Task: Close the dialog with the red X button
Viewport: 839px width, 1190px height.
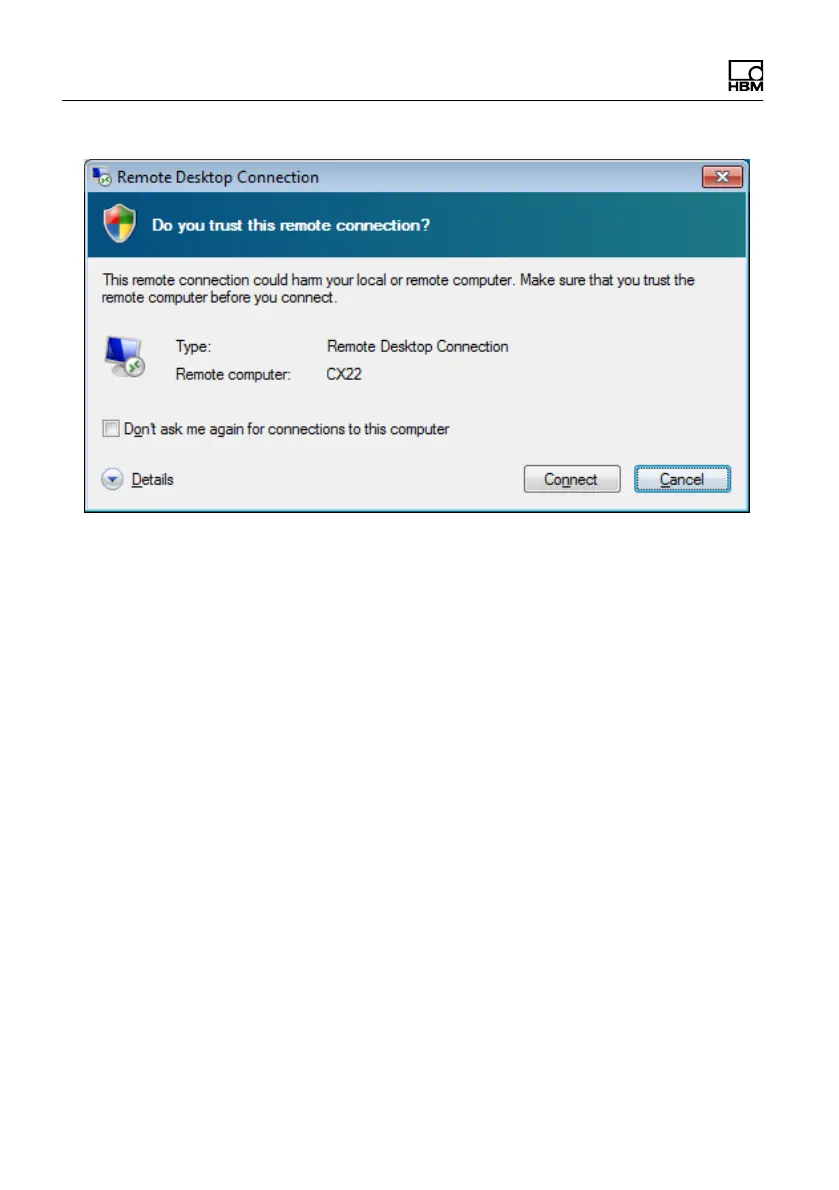Action: (x=722, y=177)
